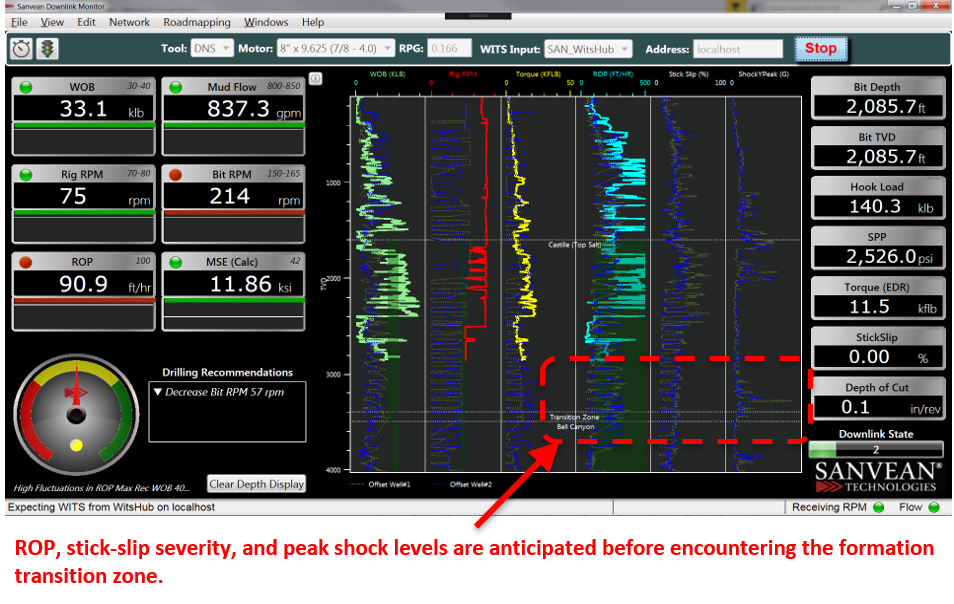Image resolution: width=954 pixels, height=604 pixels.
Task: Open the Tool dropdown showing DNS
Action: pos(212,49)
